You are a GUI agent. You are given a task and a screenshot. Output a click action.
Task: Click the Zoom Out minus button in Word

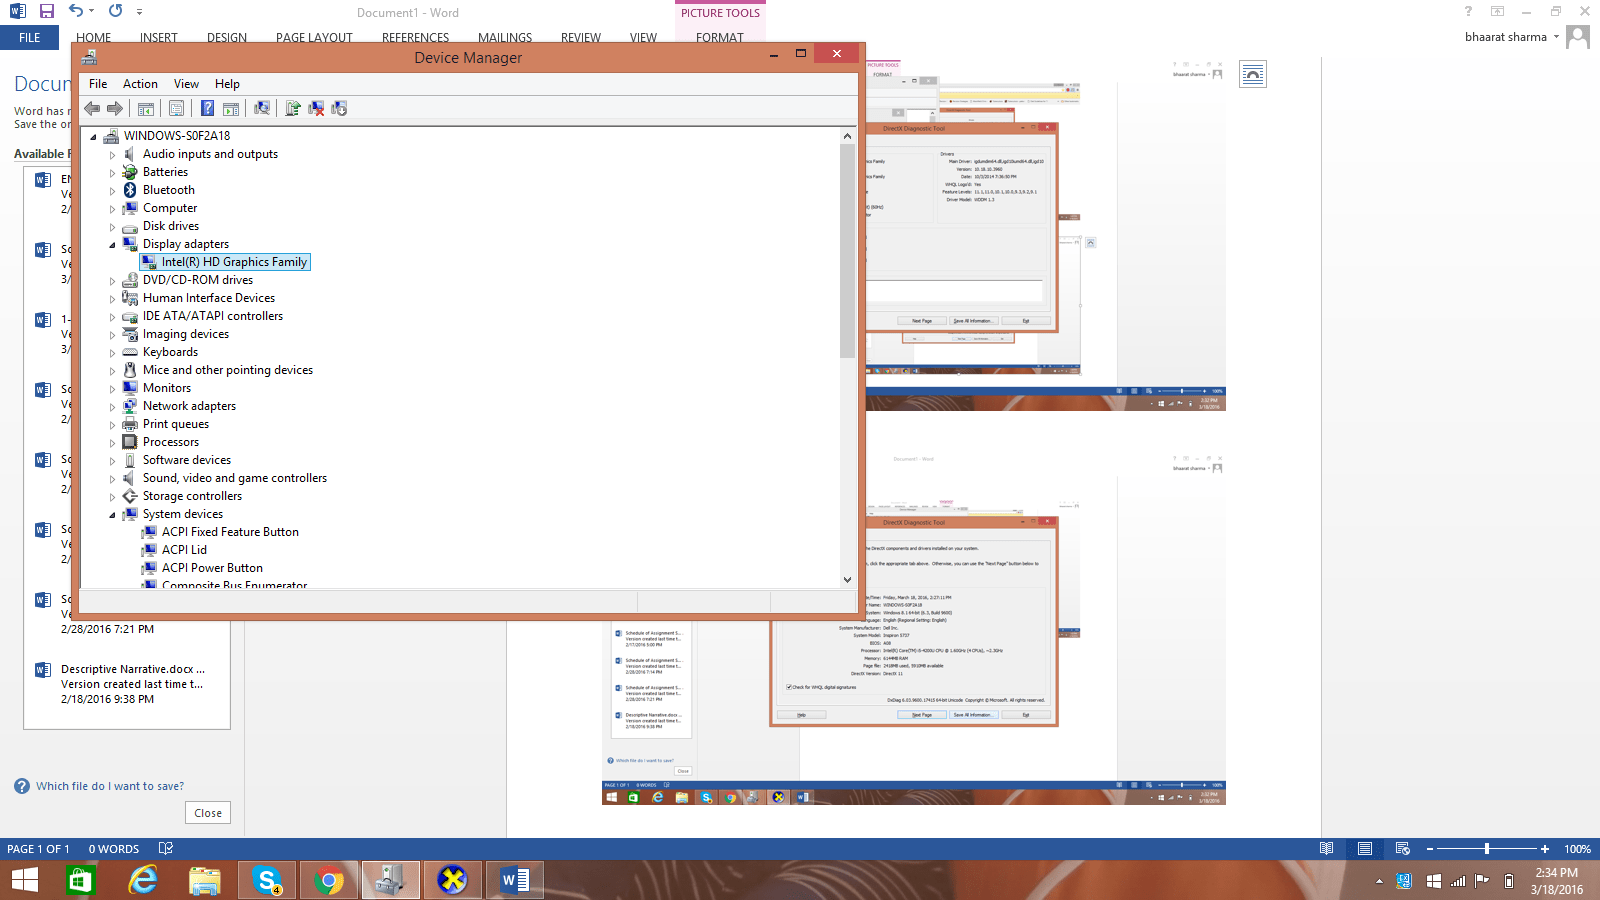1430,849
